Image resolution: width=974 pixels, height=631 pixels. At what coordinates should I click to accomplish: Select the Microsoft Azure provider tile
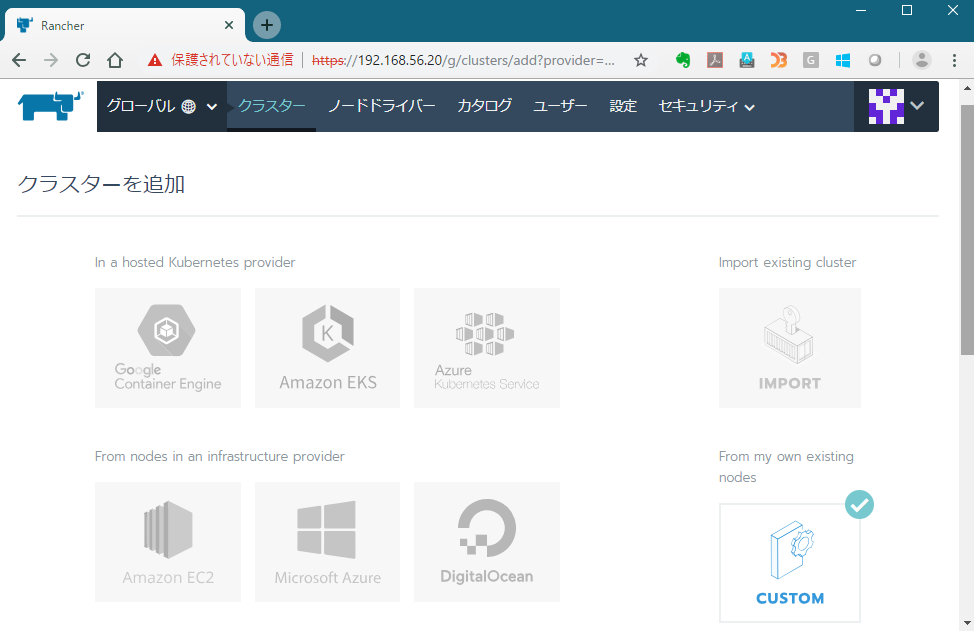327,542
